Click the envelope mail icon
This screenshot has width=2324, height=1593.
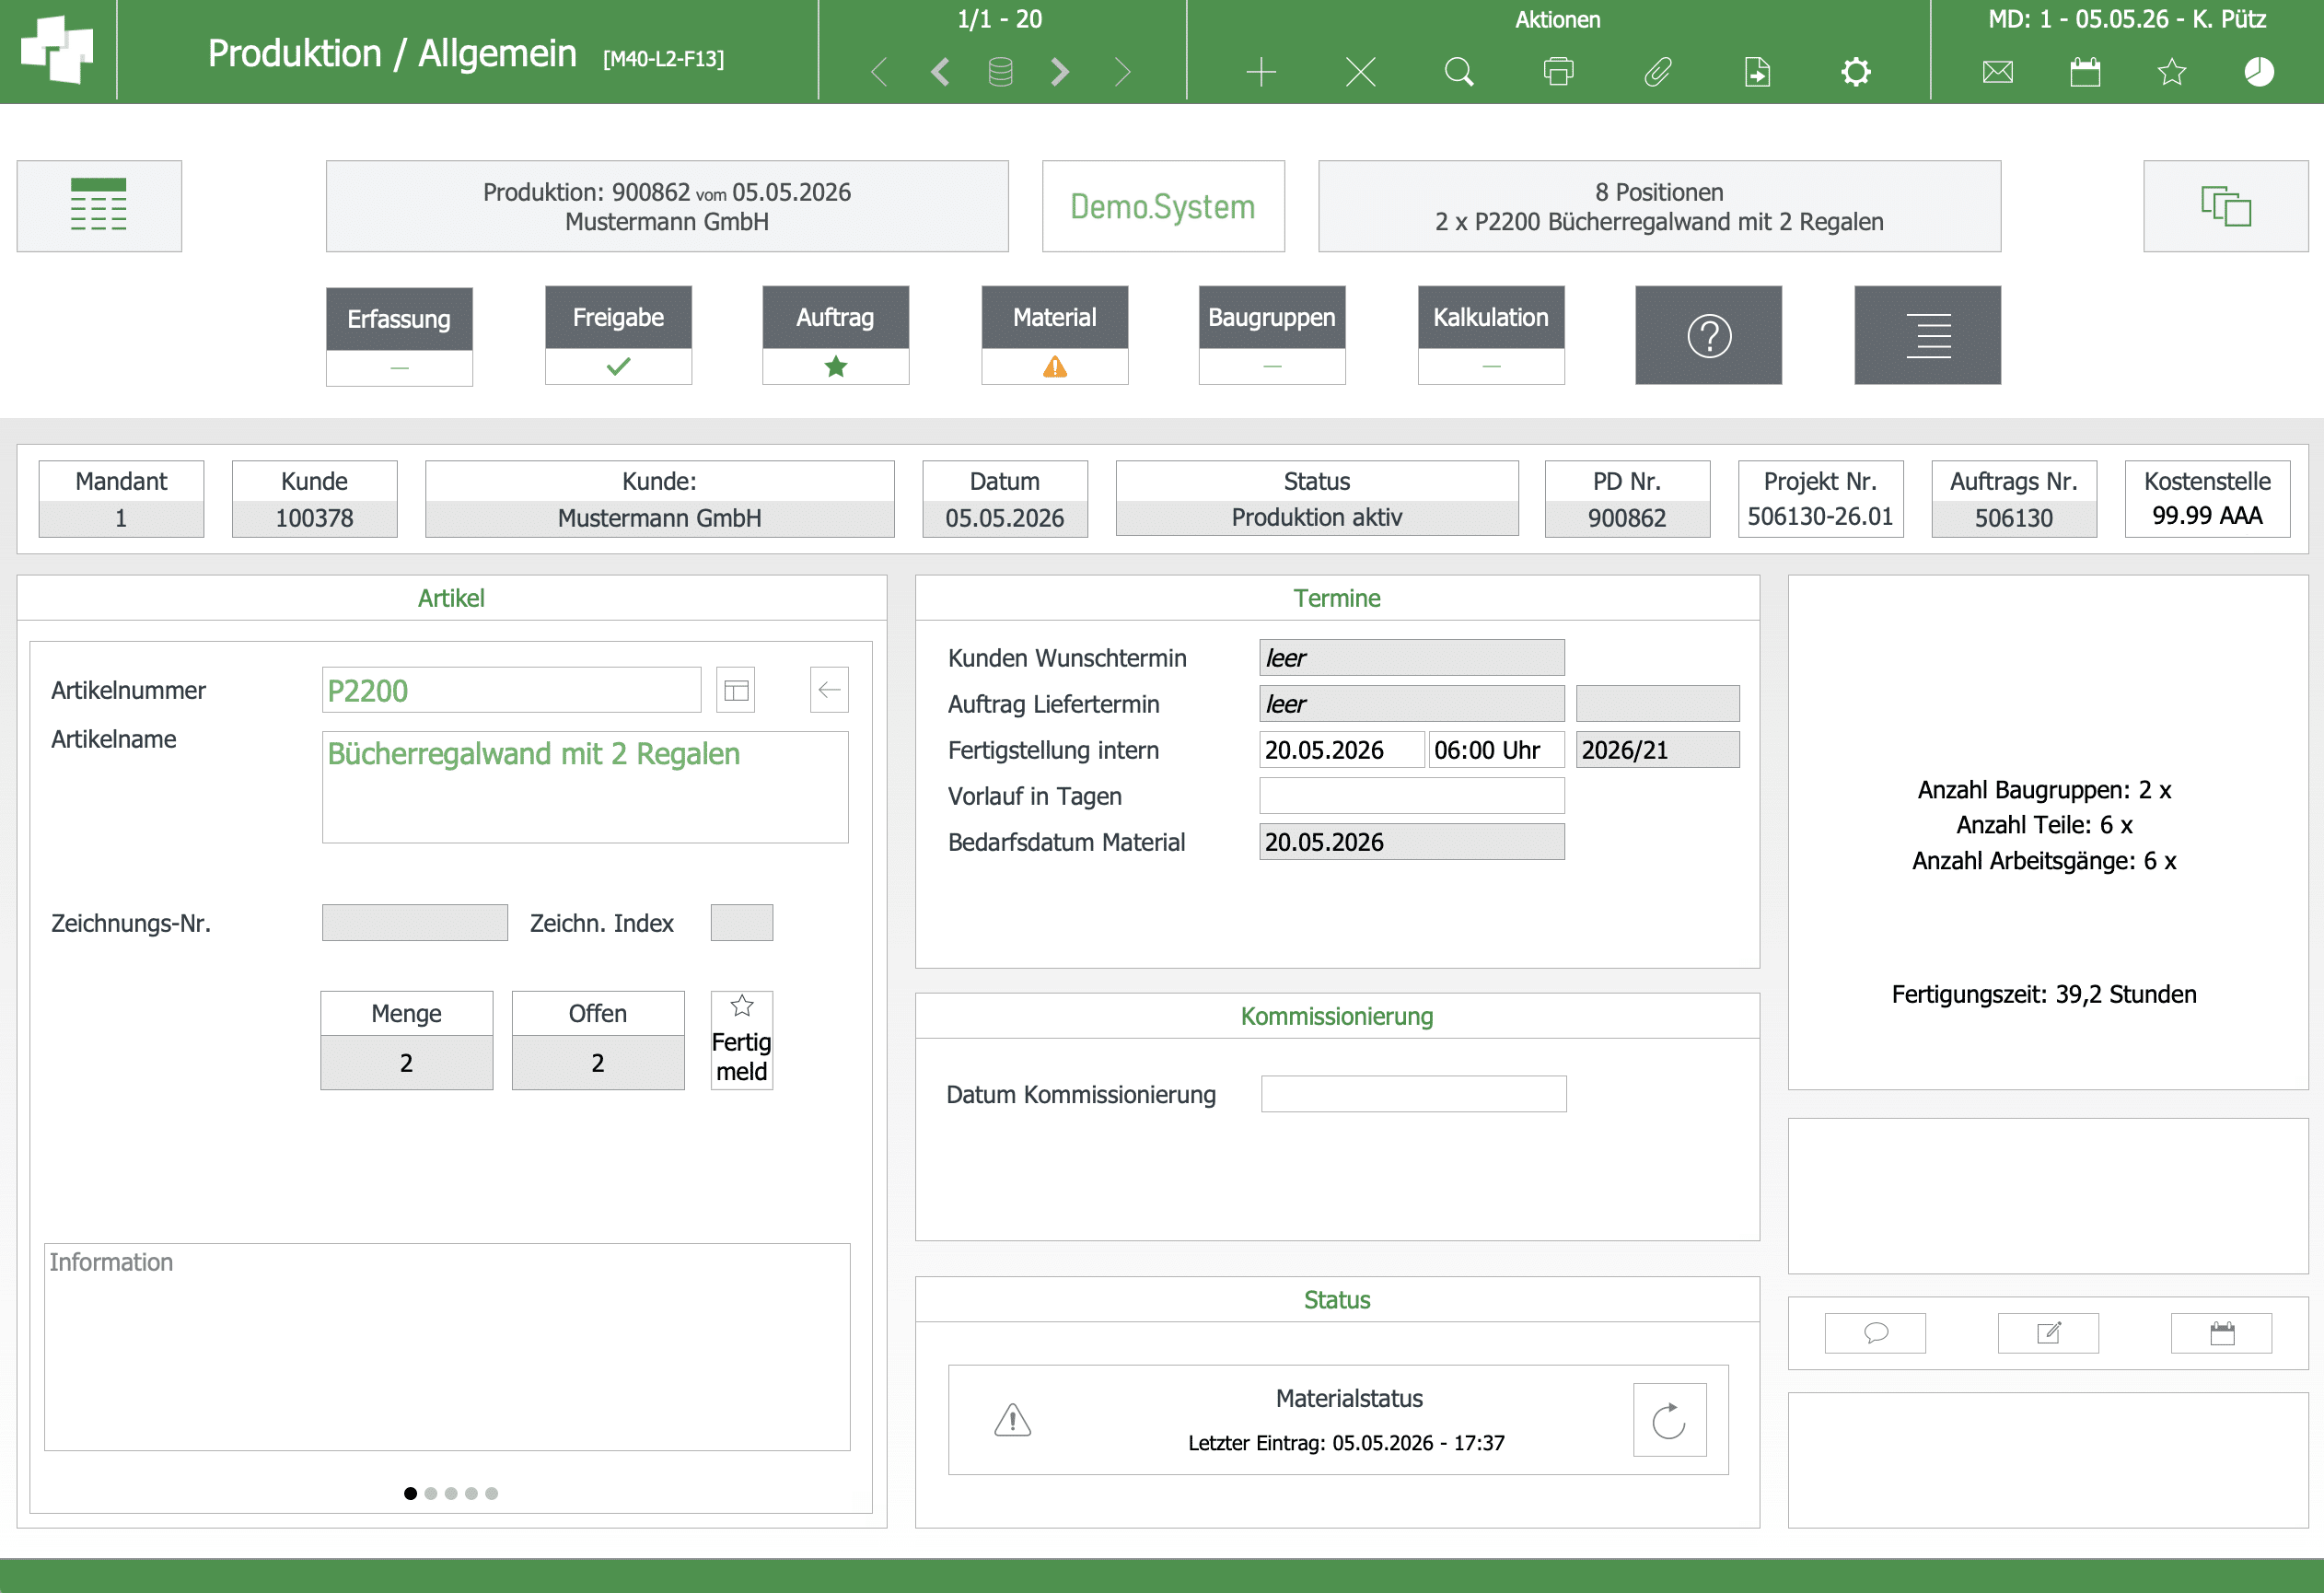coord(1997,72)
